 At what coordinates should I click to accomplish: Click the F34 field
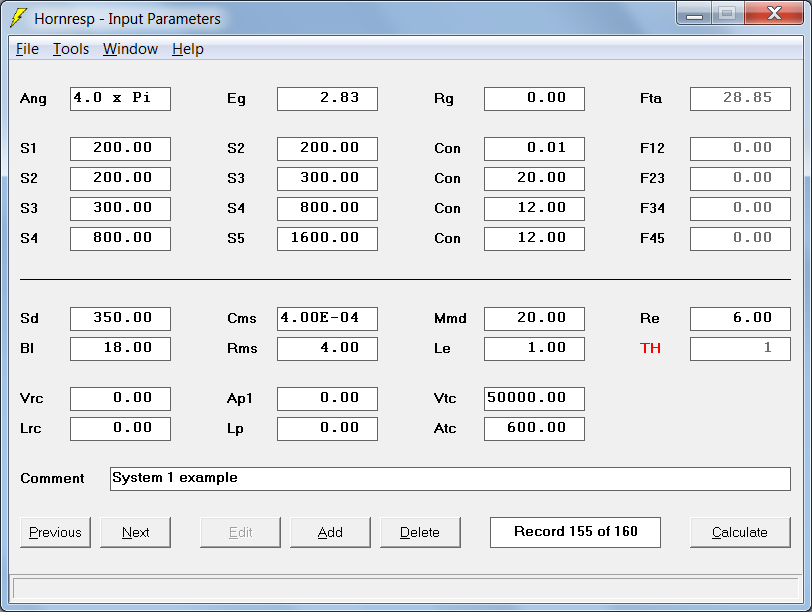(741, 209)
